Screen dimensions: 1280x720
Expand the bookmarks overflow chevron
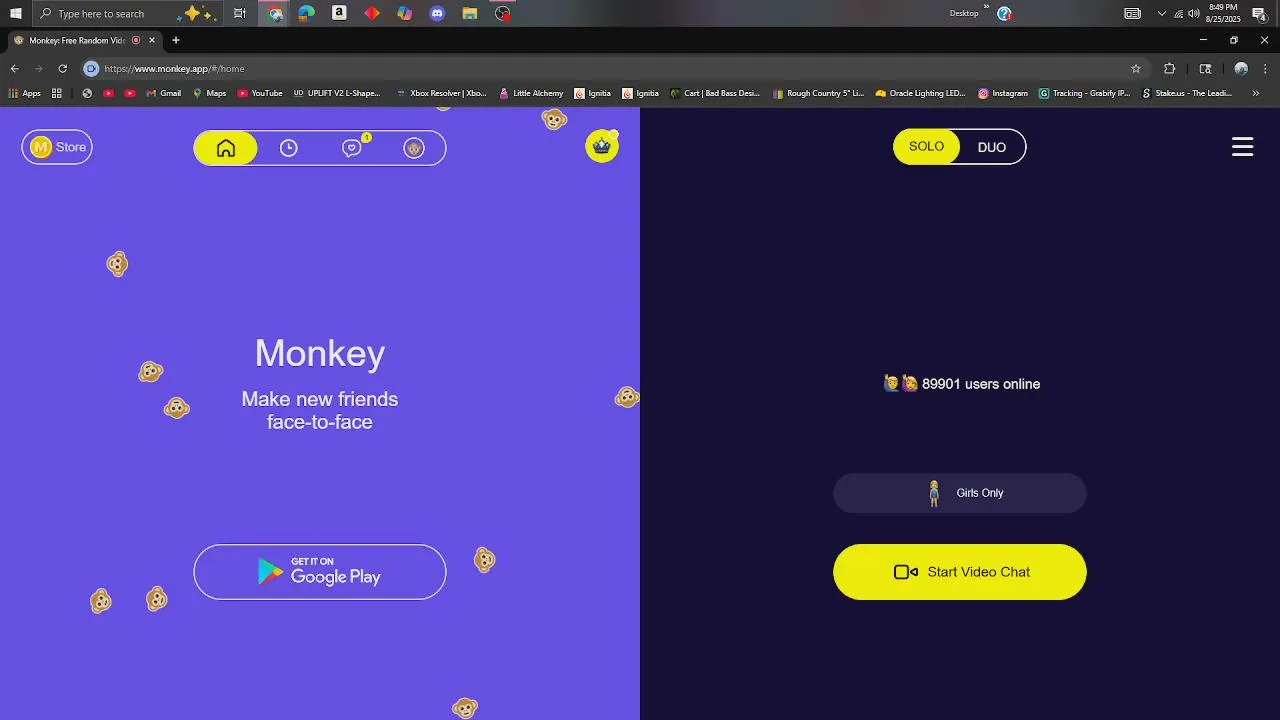click(x=1256, y=93)
